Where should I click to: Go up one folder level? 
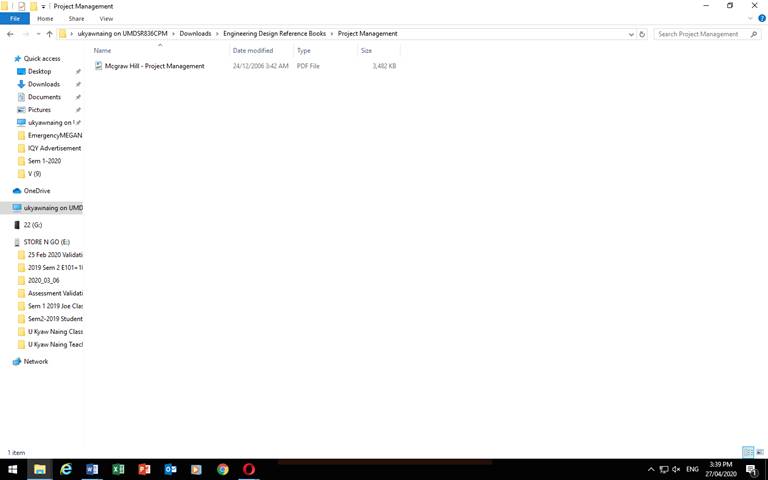coord(49,34)
